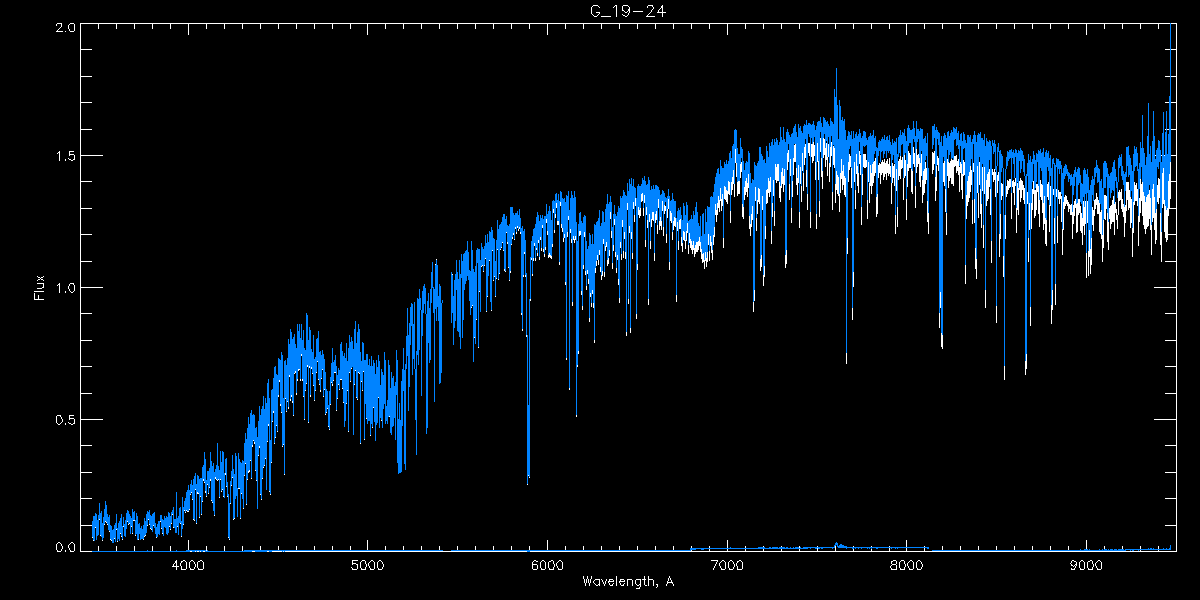The width and height of the screenshot is (1200, 600).
Task: Click the 1.5 tick label on y-axis
Action: click(65, 157)
